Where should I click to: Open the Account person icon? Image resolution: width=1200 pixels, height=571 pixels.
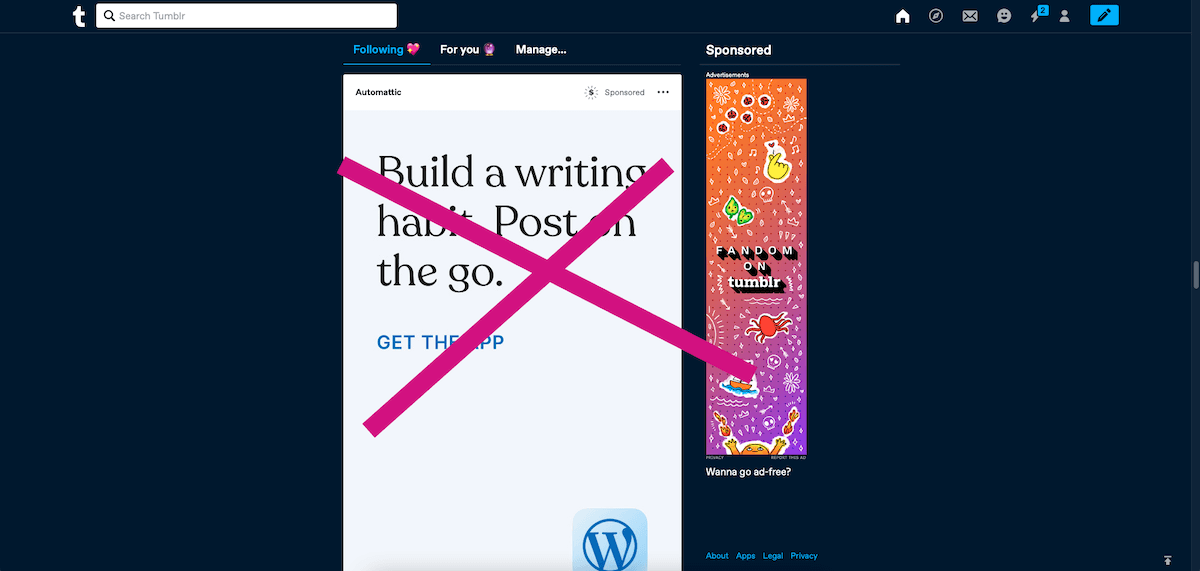[x=1065, y=16]
